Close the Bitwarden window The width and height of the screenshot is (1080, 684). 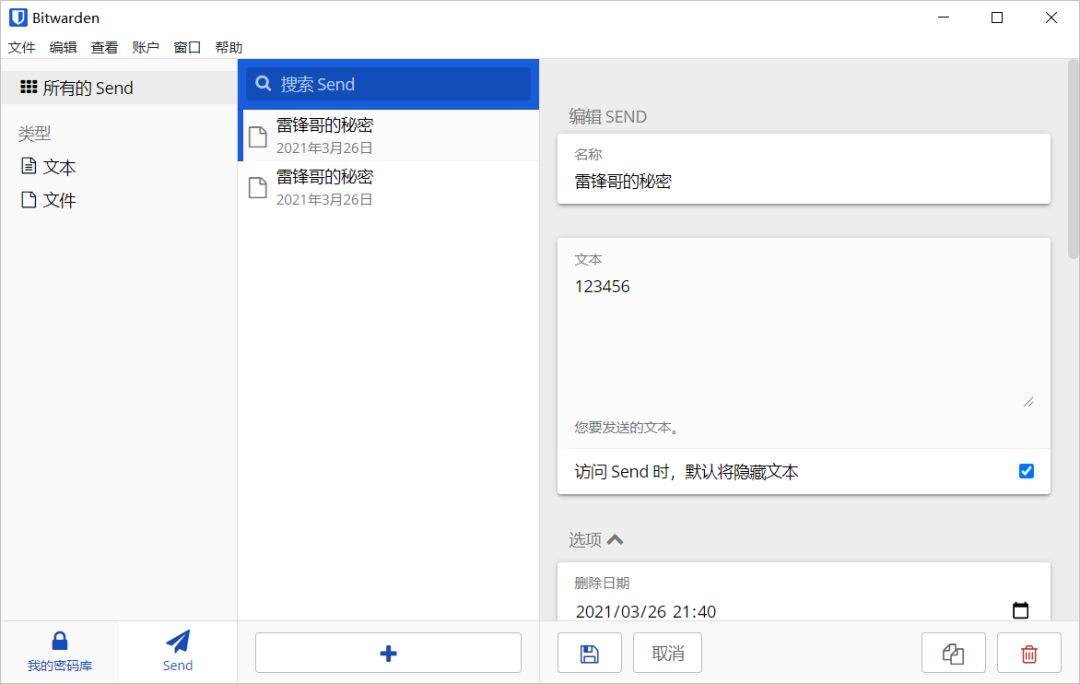point(1051,17)
